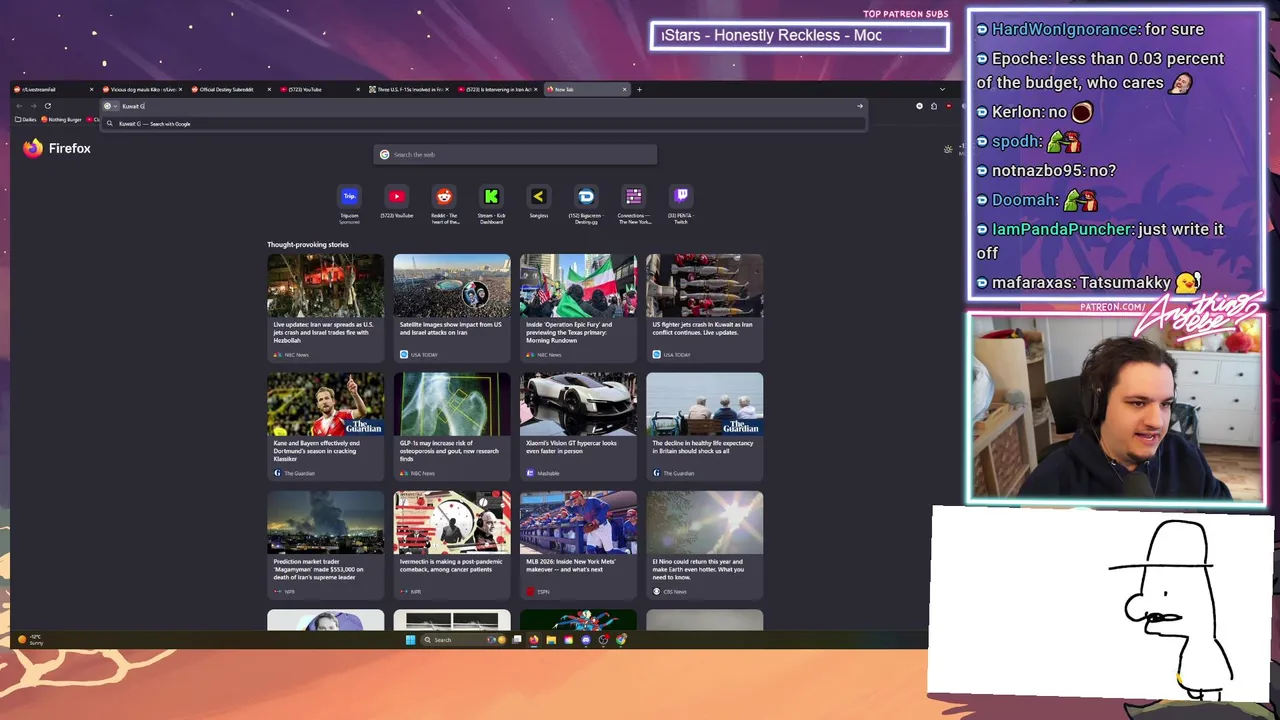Open the GLP-1s osteoporosis risk story thumbnail

pyautogui.click(x=452, y=404)
